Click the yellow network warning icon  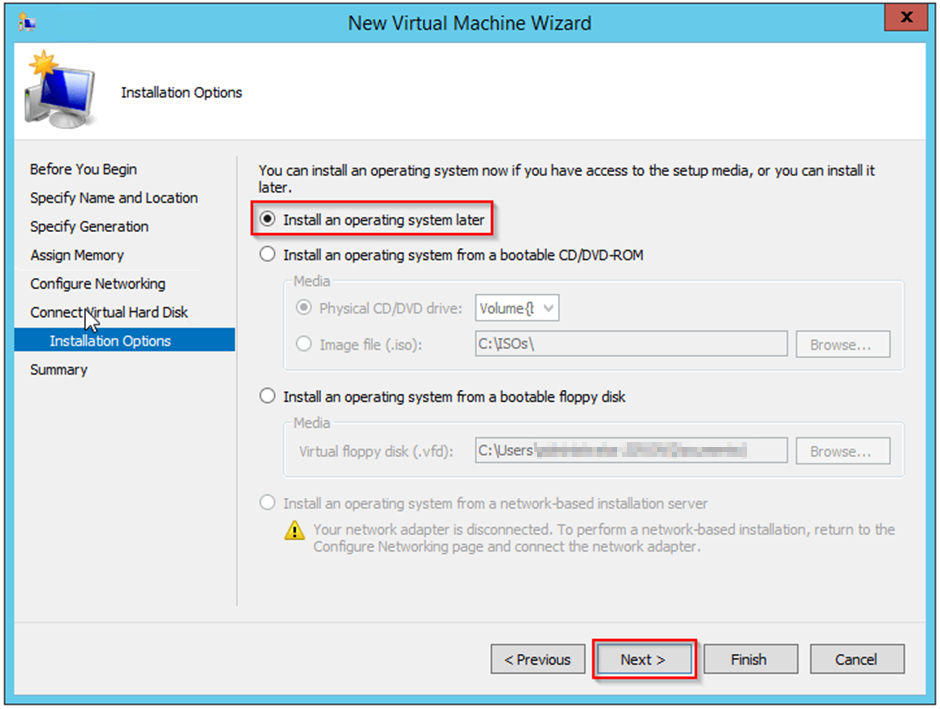click(294, 531)
